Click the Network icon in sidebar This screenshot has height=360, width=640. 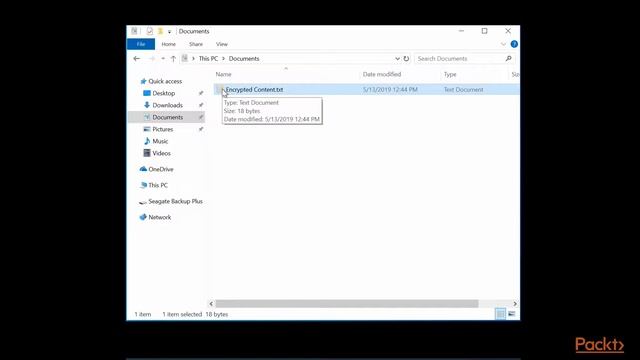[143, 217]
